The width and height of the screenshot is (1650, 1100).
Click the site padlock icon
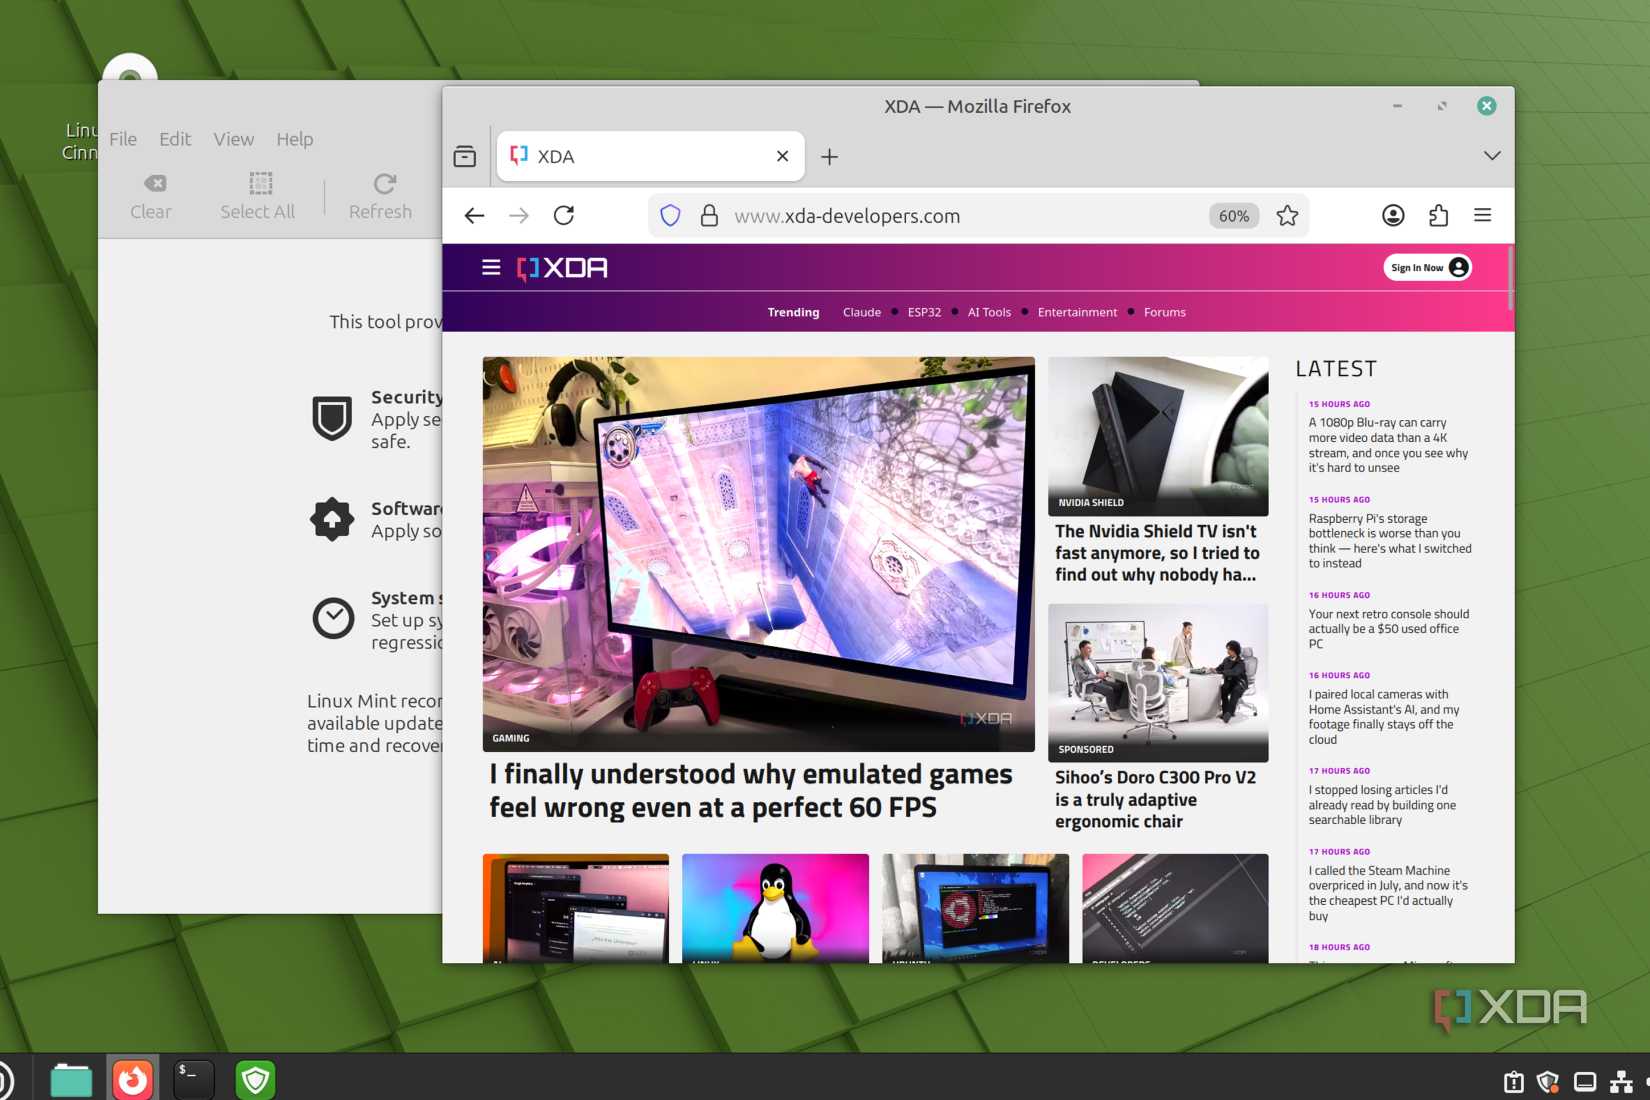coord(709,215)
